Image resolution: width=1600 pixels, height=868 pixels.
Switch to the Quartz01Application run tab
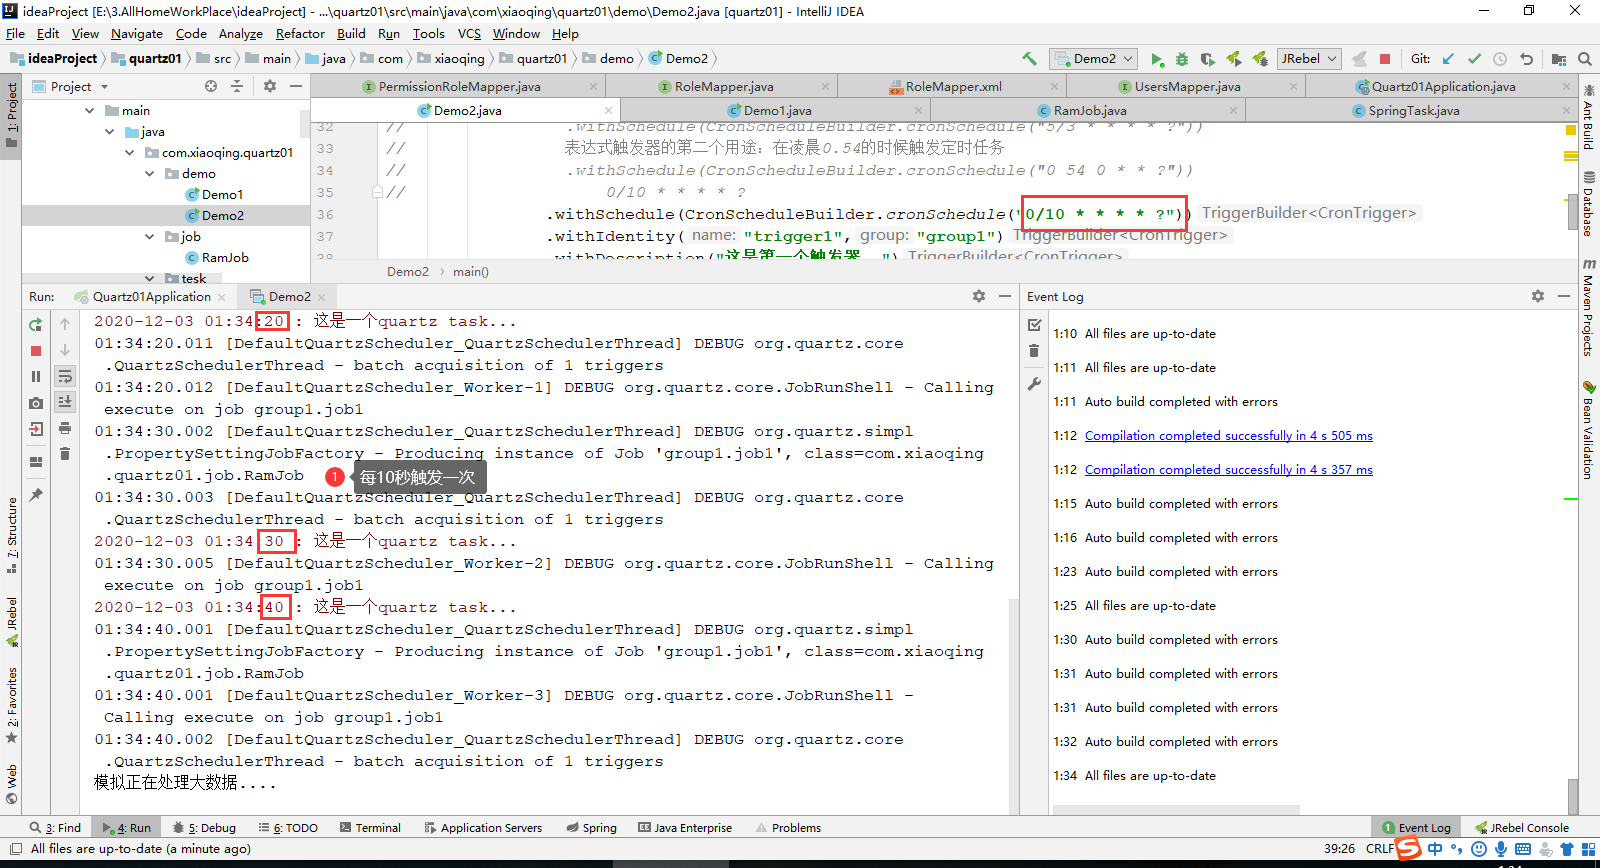(x=151, y=297)
